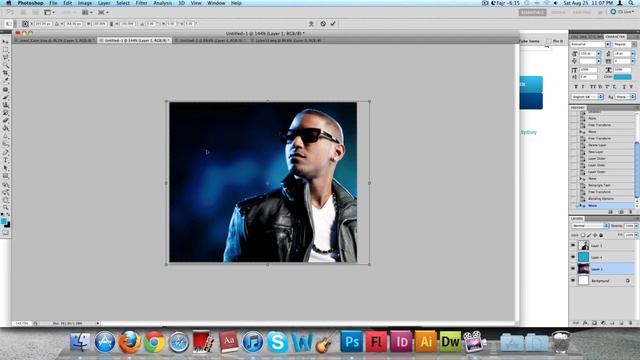Click the reference point location grid

pyautogui.click(x=25, y=24)
